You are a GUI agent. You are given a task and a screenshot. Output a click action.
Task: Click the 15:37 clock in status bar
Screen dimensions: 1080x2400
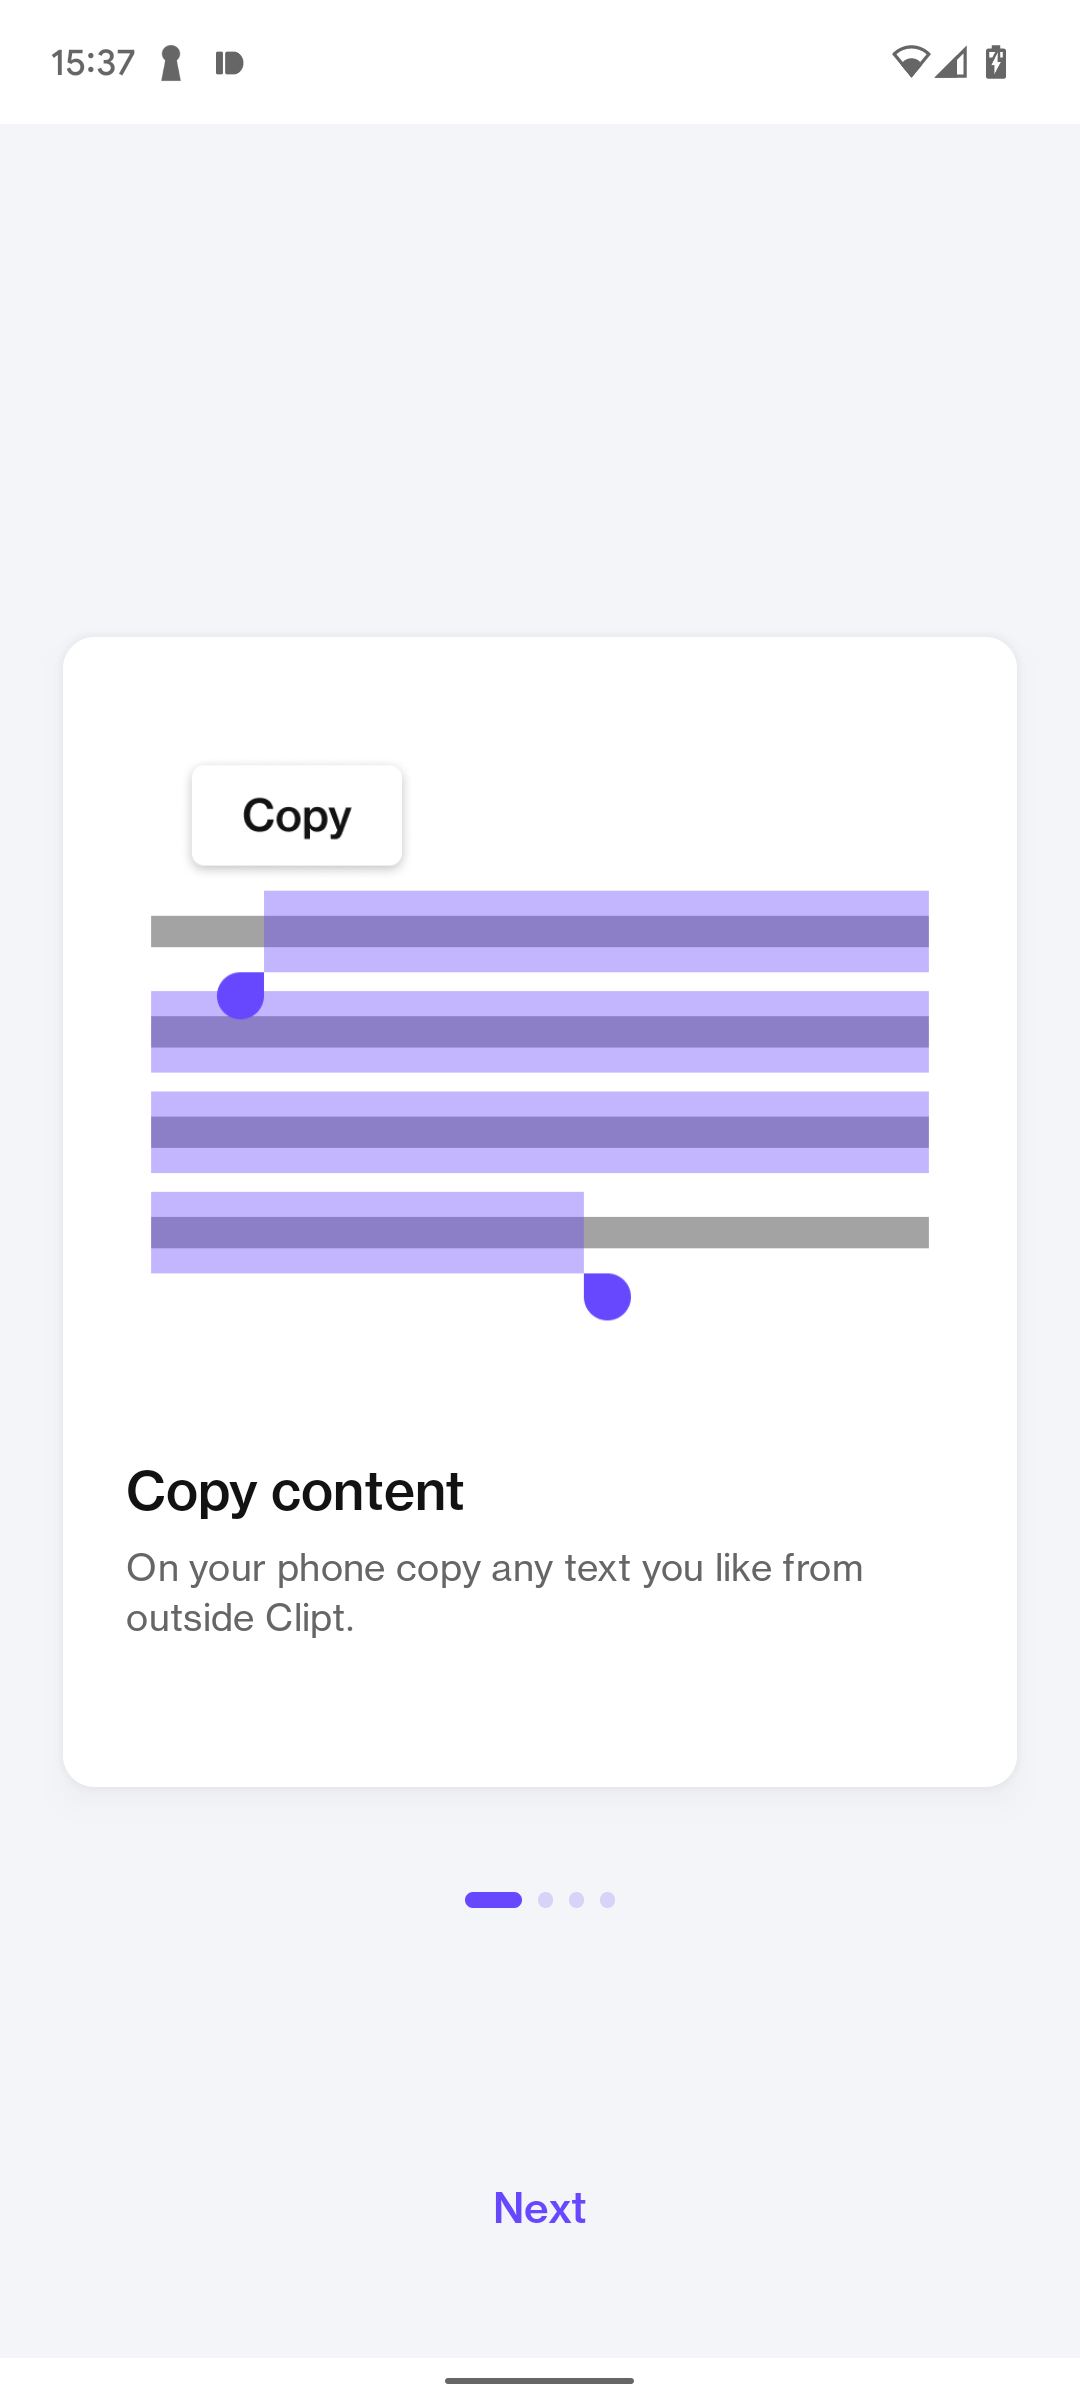coord(93,63)
